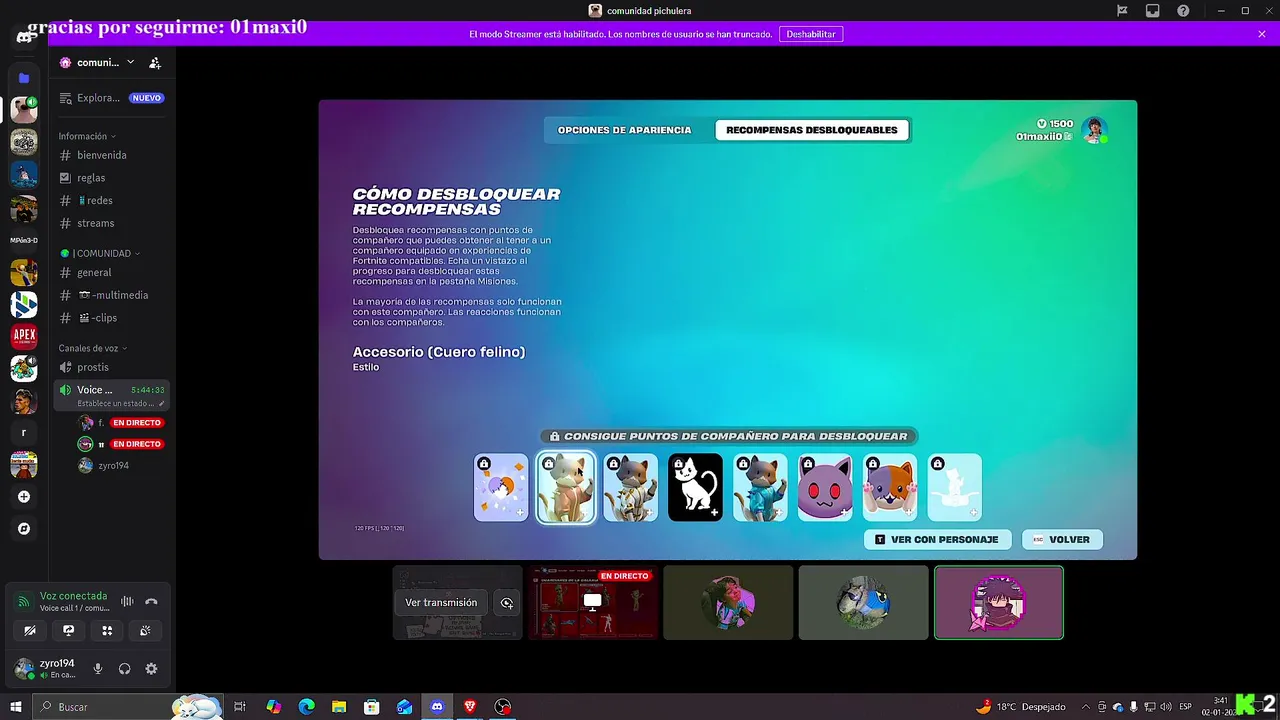Open Windows Start menu
The width and height of the screenshot is (1280, 720).
pos(16,707)
